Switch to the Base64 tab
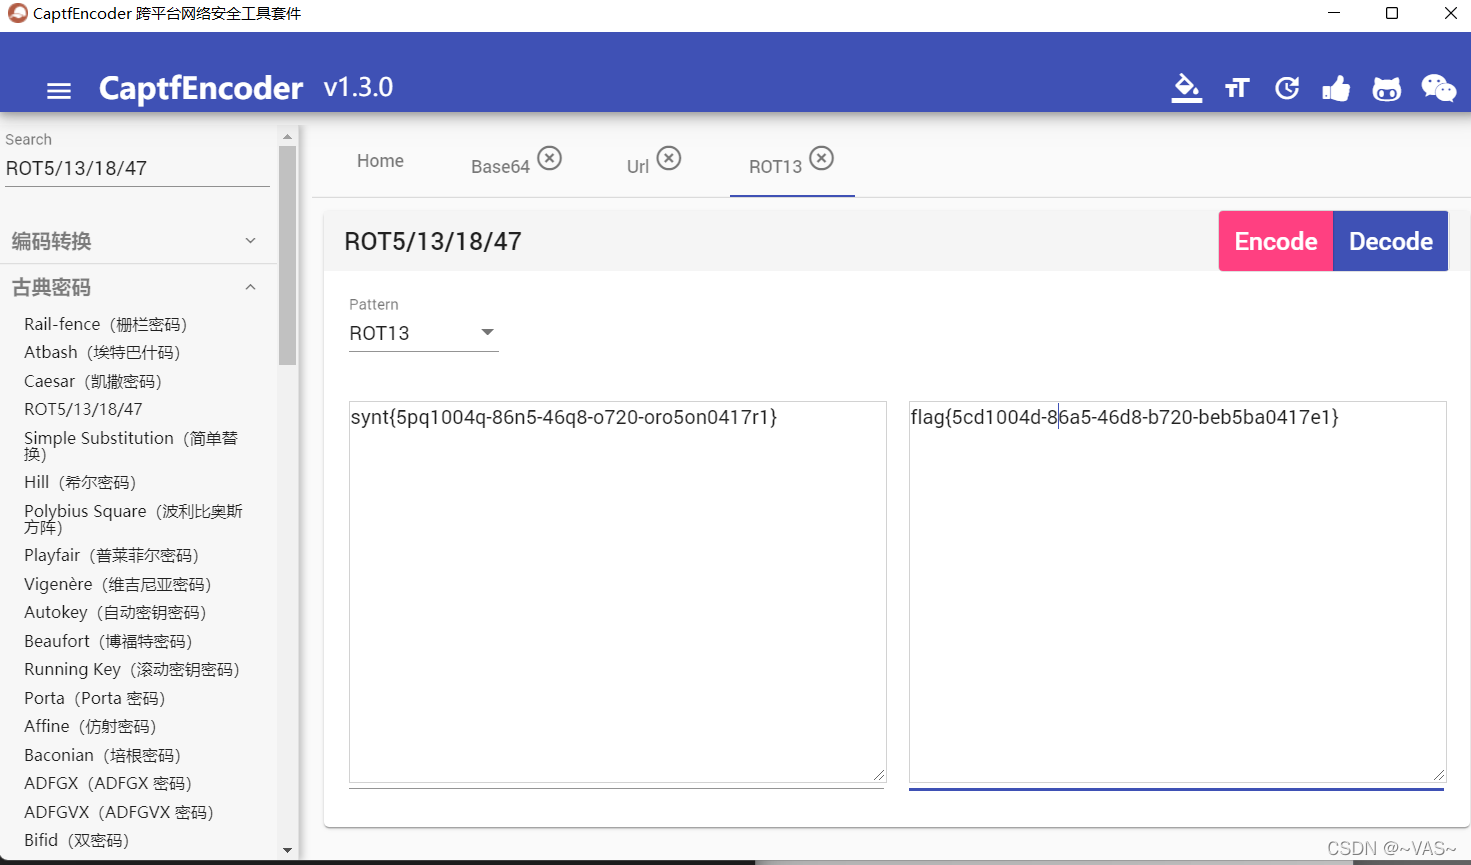The image size is (1471, 865). (x=500, y=167)
